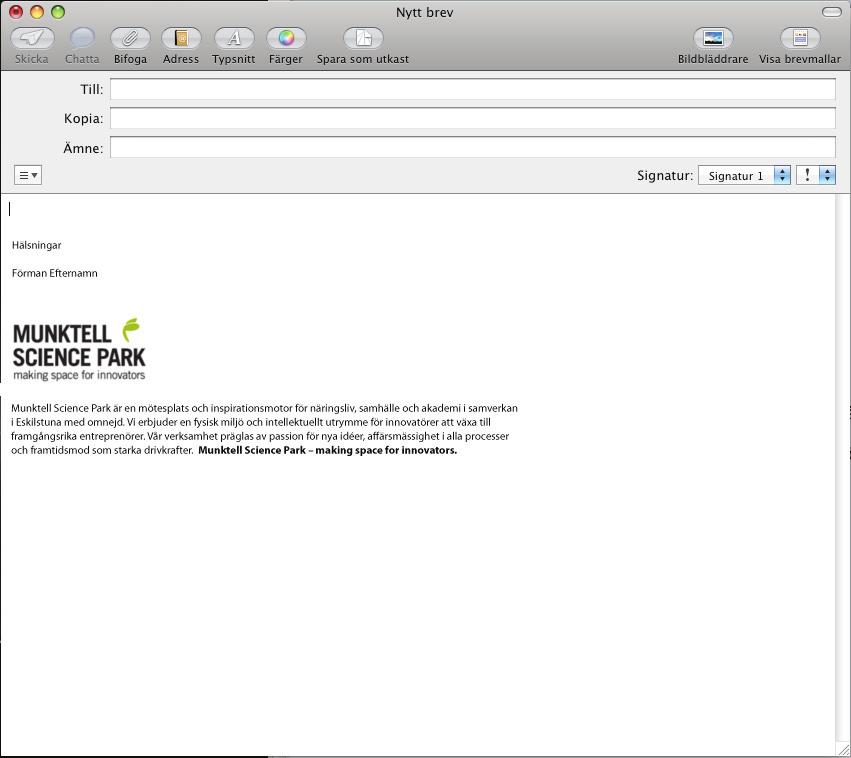Click the text 'Hälsningar'

pyautogui.click(x=36, y=245)
